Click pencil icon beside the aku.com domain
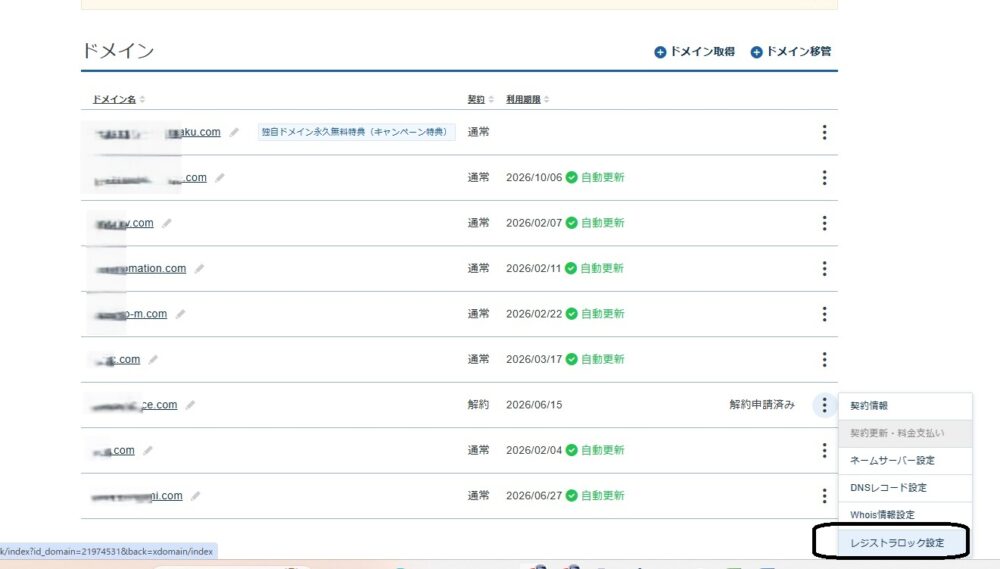 pos(234,132)
